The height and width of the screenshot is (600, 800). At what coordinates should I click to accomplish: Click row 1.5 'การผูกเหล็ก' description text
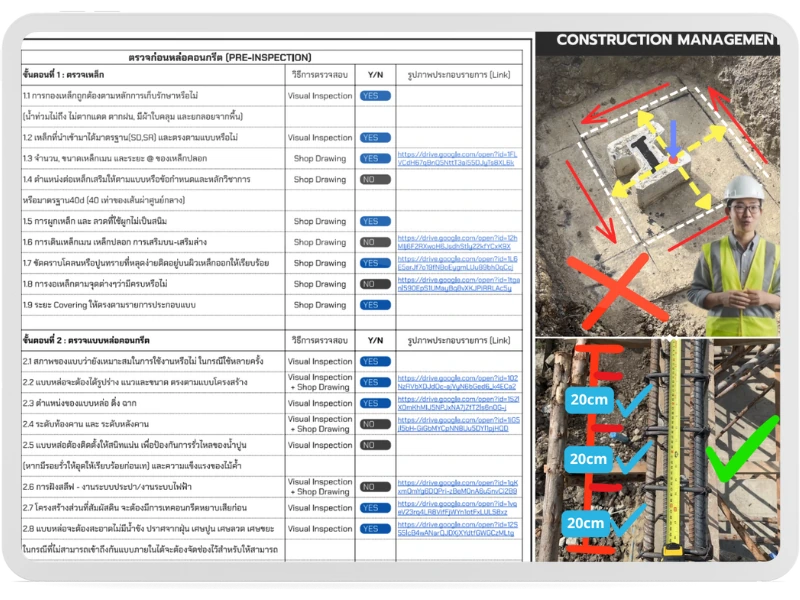95,221
